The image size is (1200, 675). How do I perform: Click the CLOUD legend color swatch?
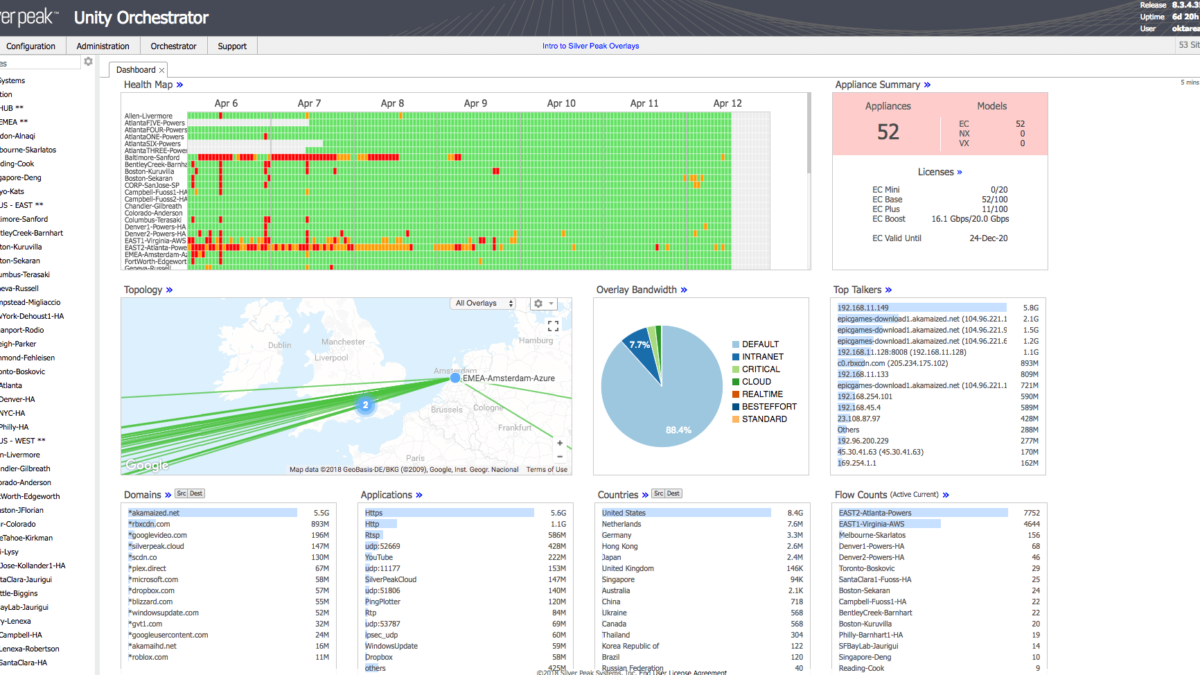pyautogui.click(x=735, y=382)
